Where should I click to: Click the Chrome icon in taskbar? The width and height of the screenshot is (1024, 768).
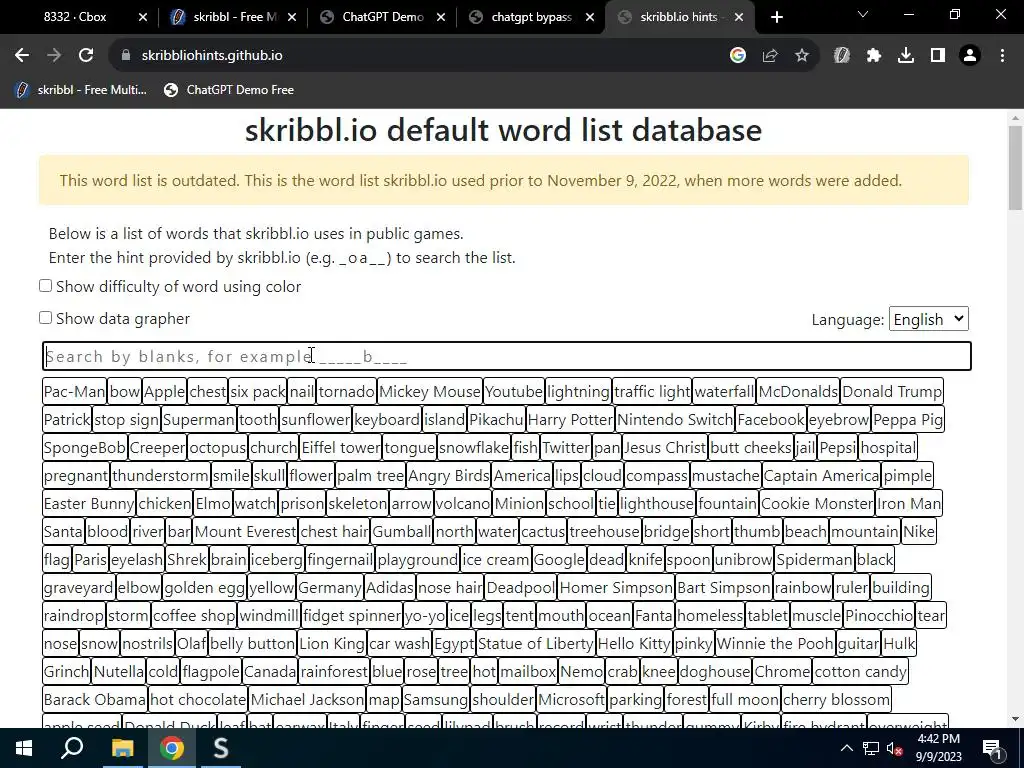172,748
